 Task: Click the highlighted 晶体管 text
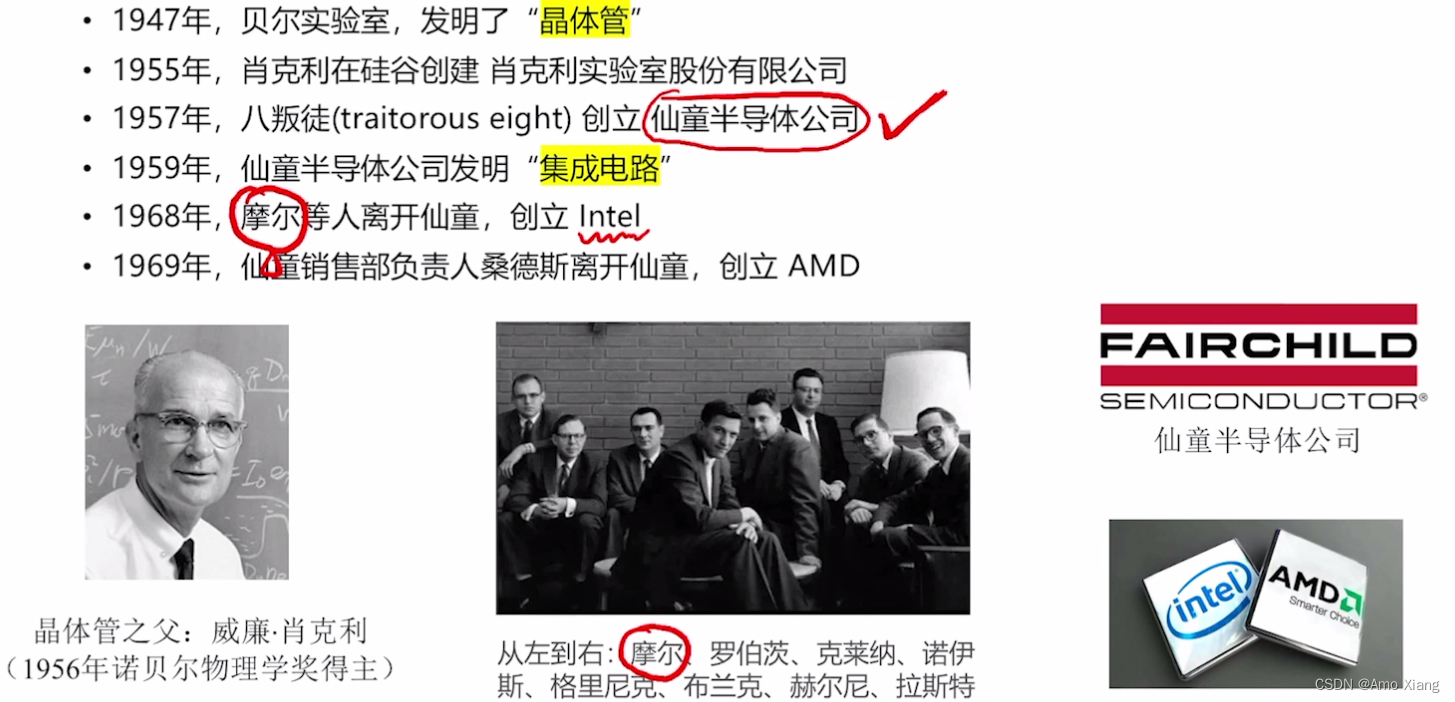(585, 21)
